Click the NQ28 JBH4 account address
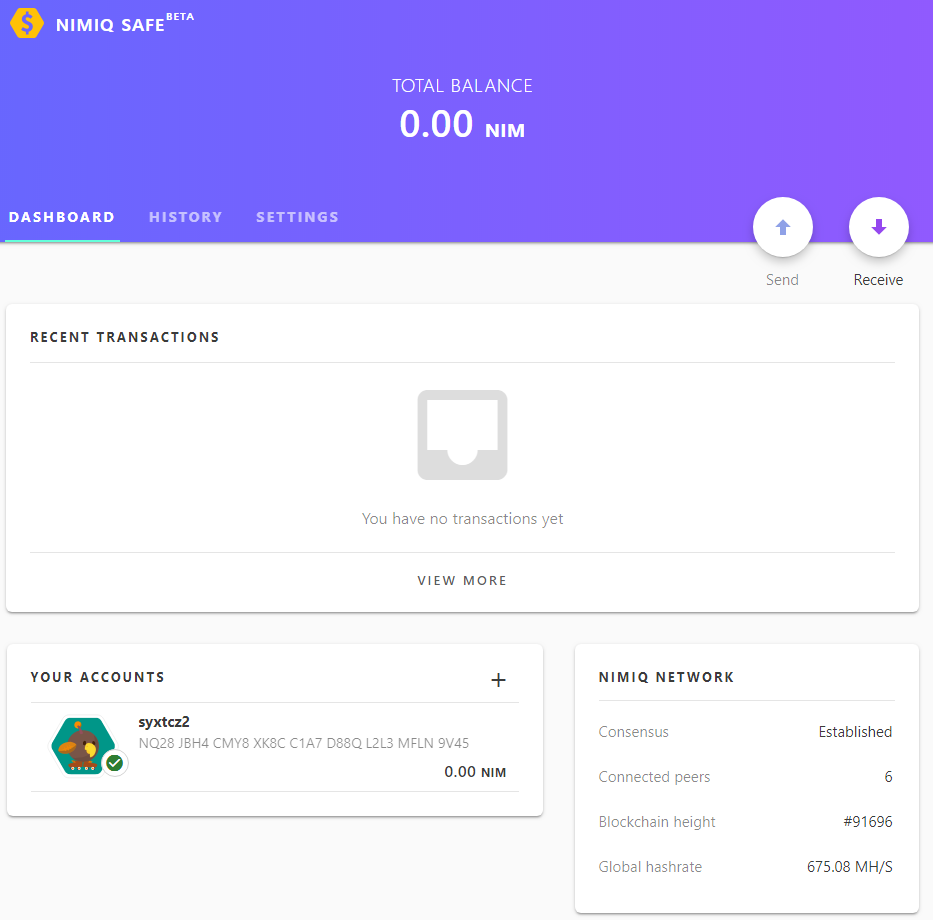This screenshot has height=920, width=933. [303, 743]
